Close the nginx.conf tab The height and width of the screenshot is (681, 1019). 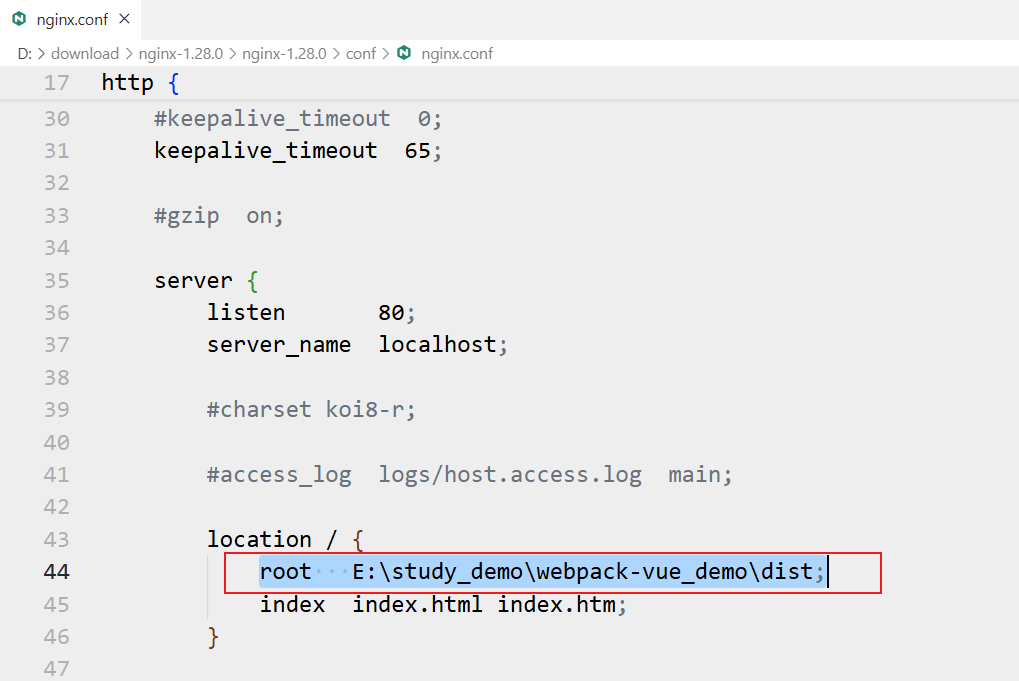(125, 19)
